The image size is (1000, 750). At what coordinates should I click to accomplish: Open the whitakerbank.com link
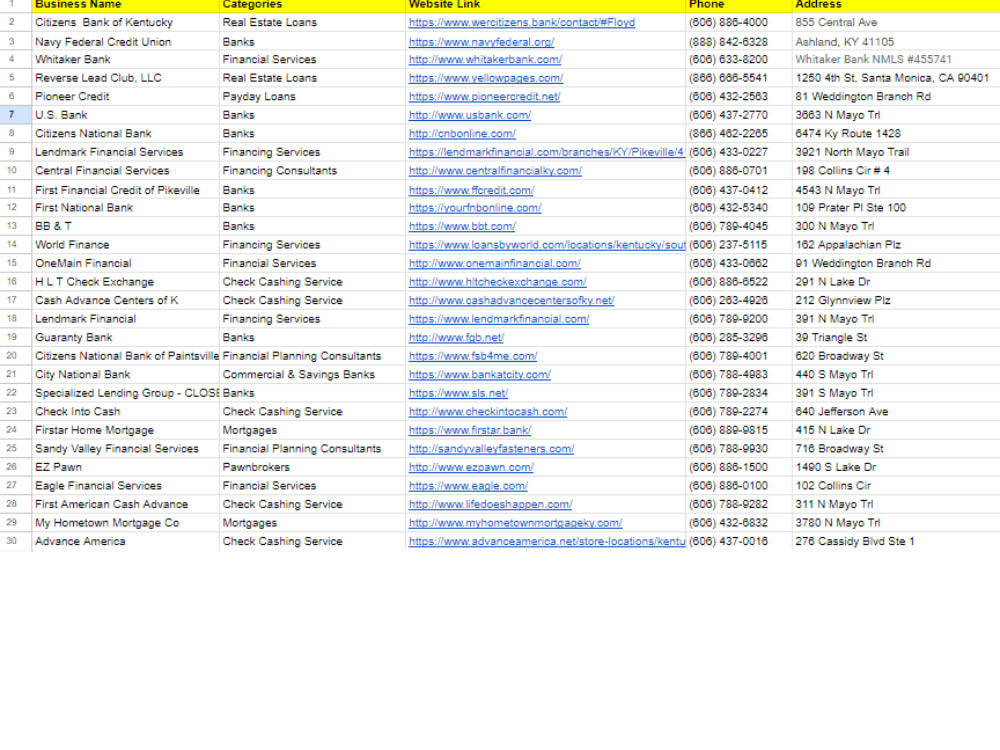(485, 59)
